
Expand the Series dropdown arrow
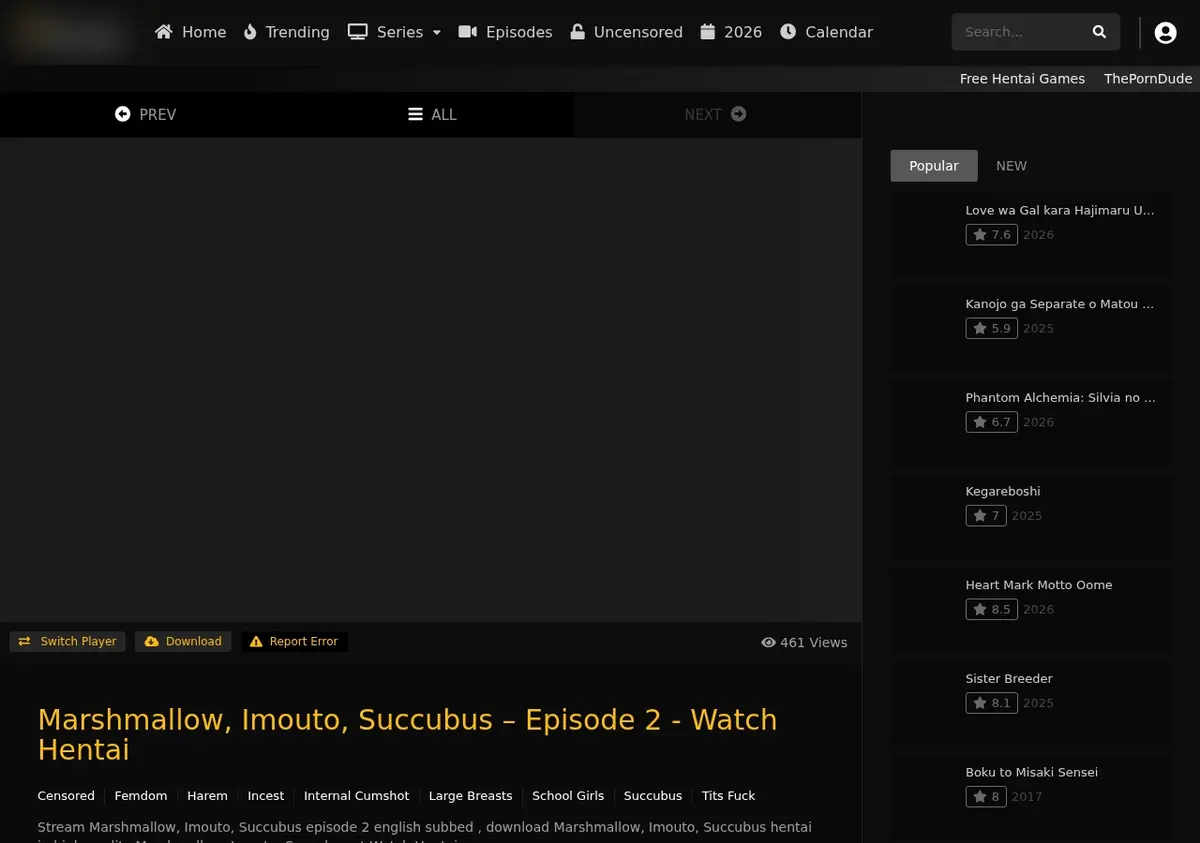click(x=436, y=33)
